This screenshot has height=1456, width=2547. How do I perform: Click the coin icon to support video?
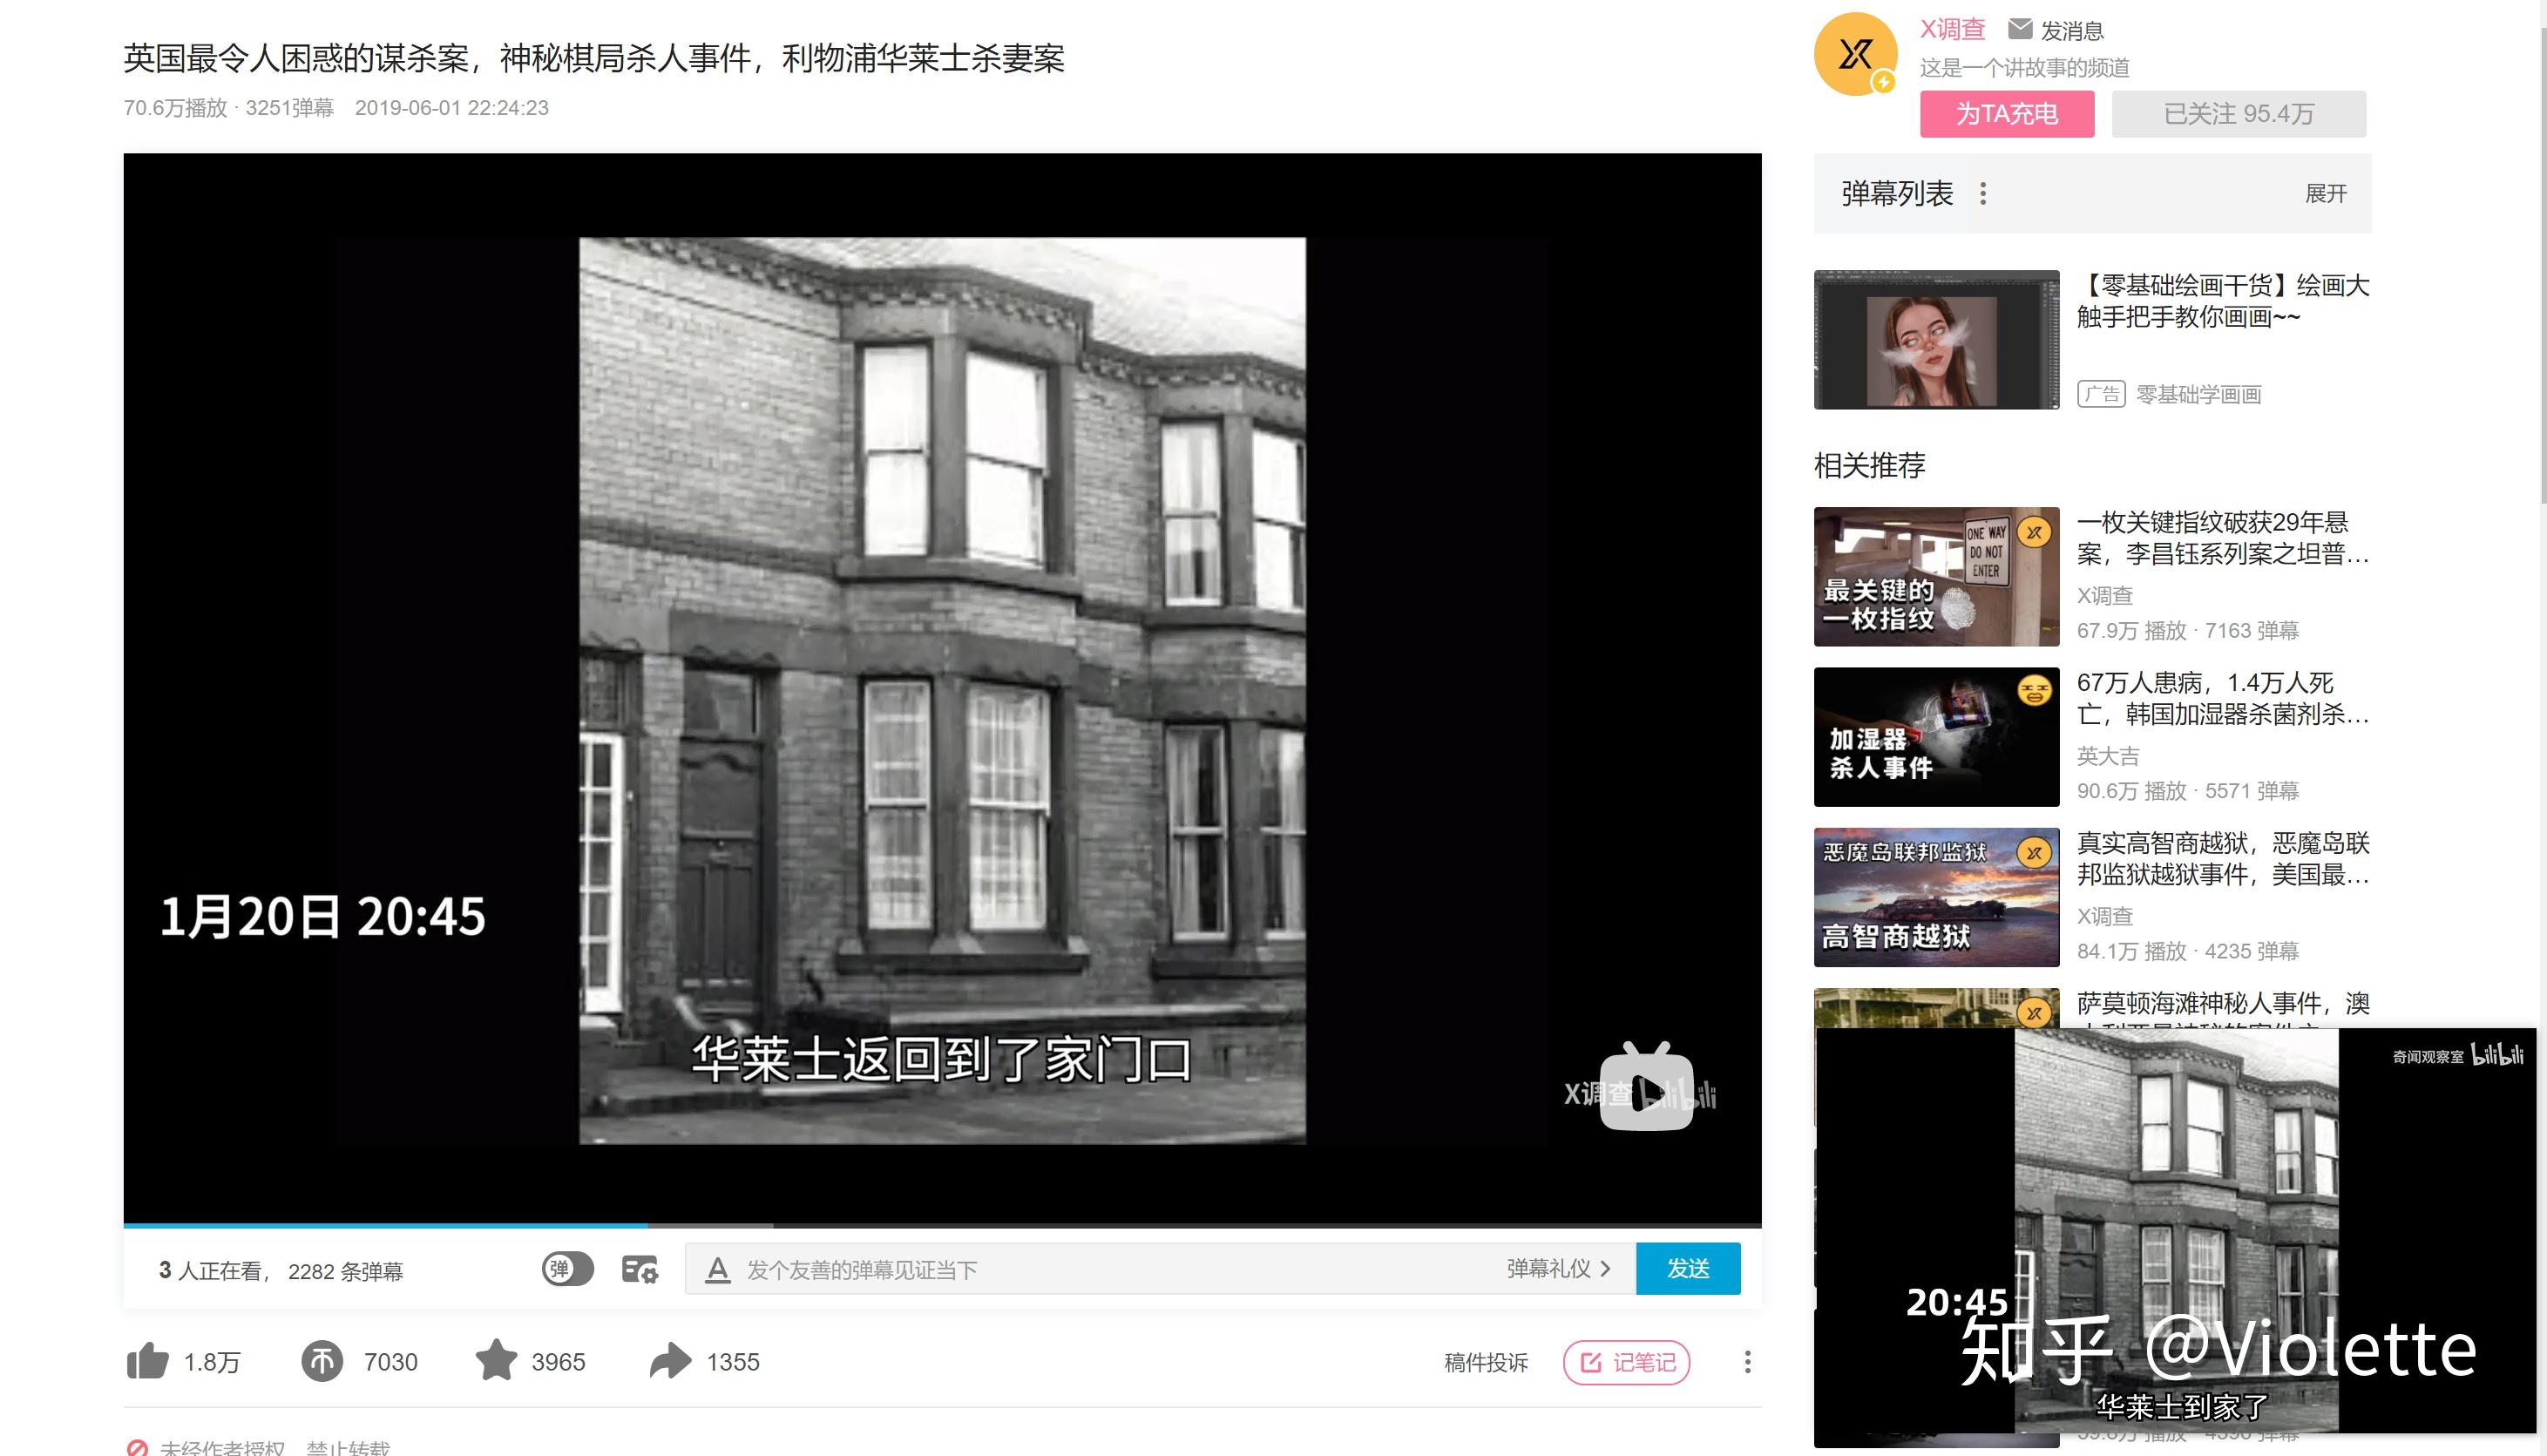[x=322, y=1361]
